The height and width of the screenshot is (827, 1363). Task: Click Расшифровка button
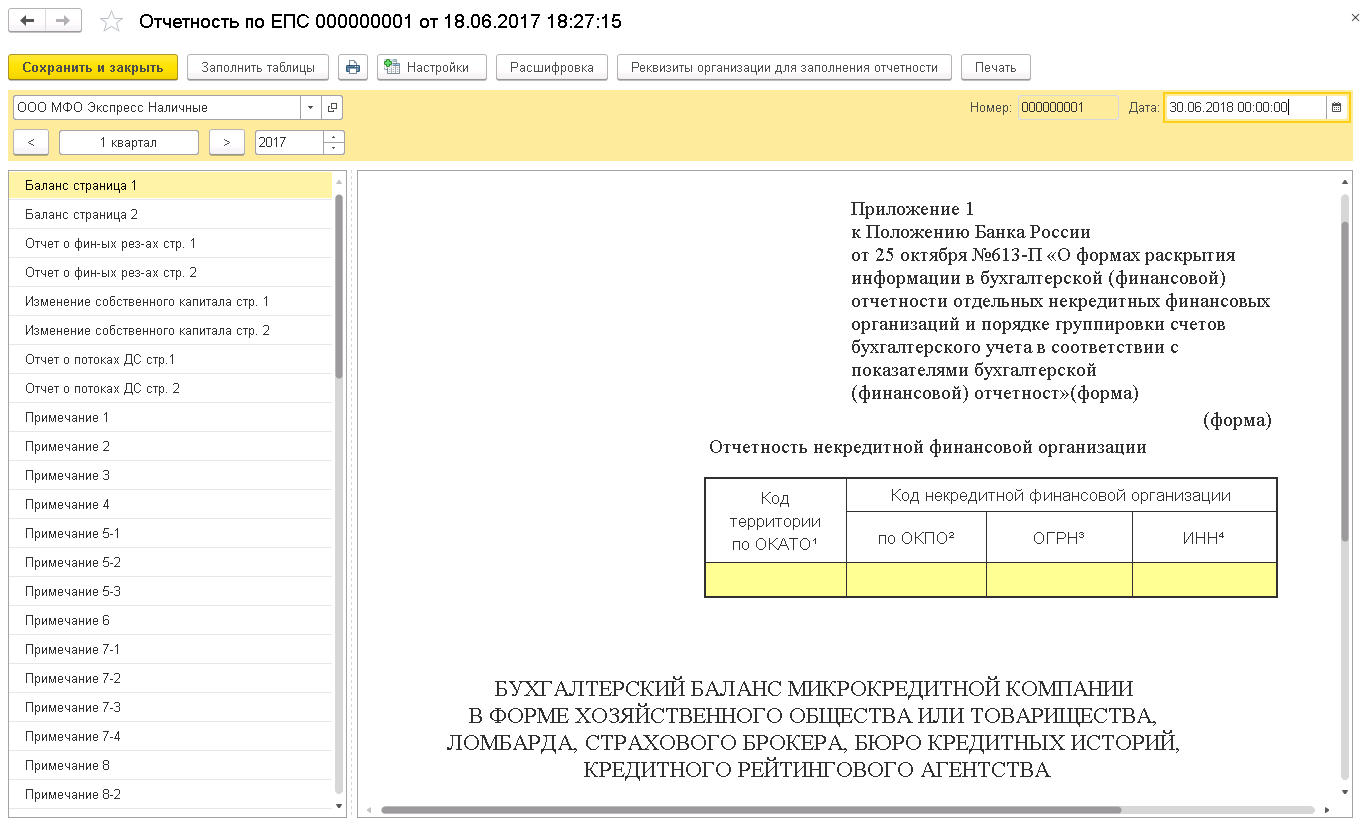point(552,68)
